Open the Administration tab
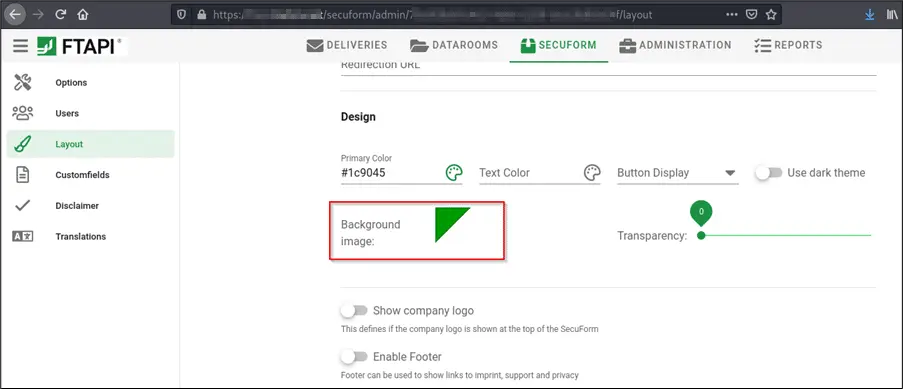Screen dimensions: 903x389 click(x=675, y=45)
